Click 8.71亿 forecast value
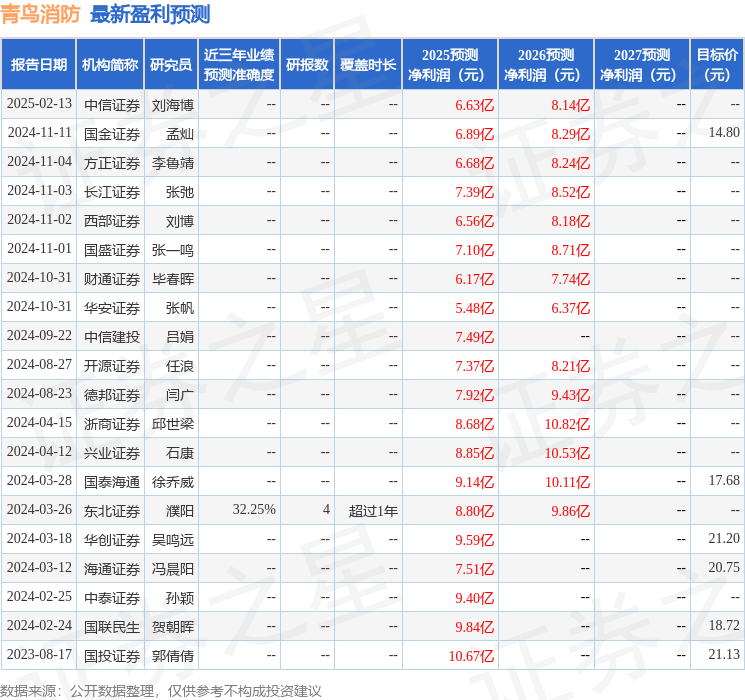The width and height of the screenshot is (745, 700). click(570, 250)
